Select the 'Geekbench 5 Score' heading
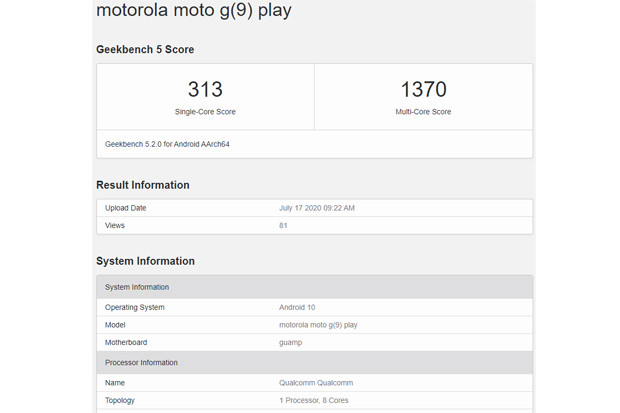Image resolution: width=620 pixels, height=413 pixels. 145,49
